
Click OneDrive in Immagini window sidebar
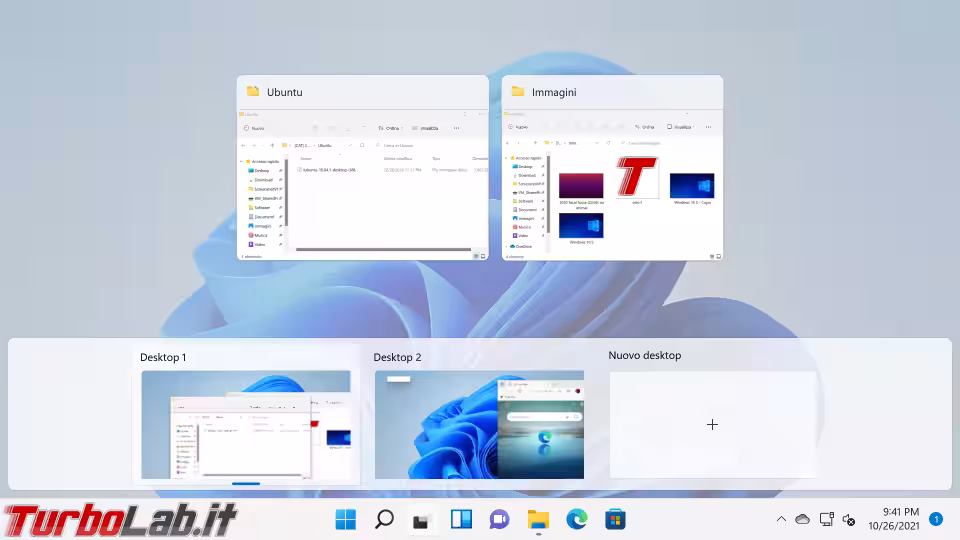click(x=522, y=246)
